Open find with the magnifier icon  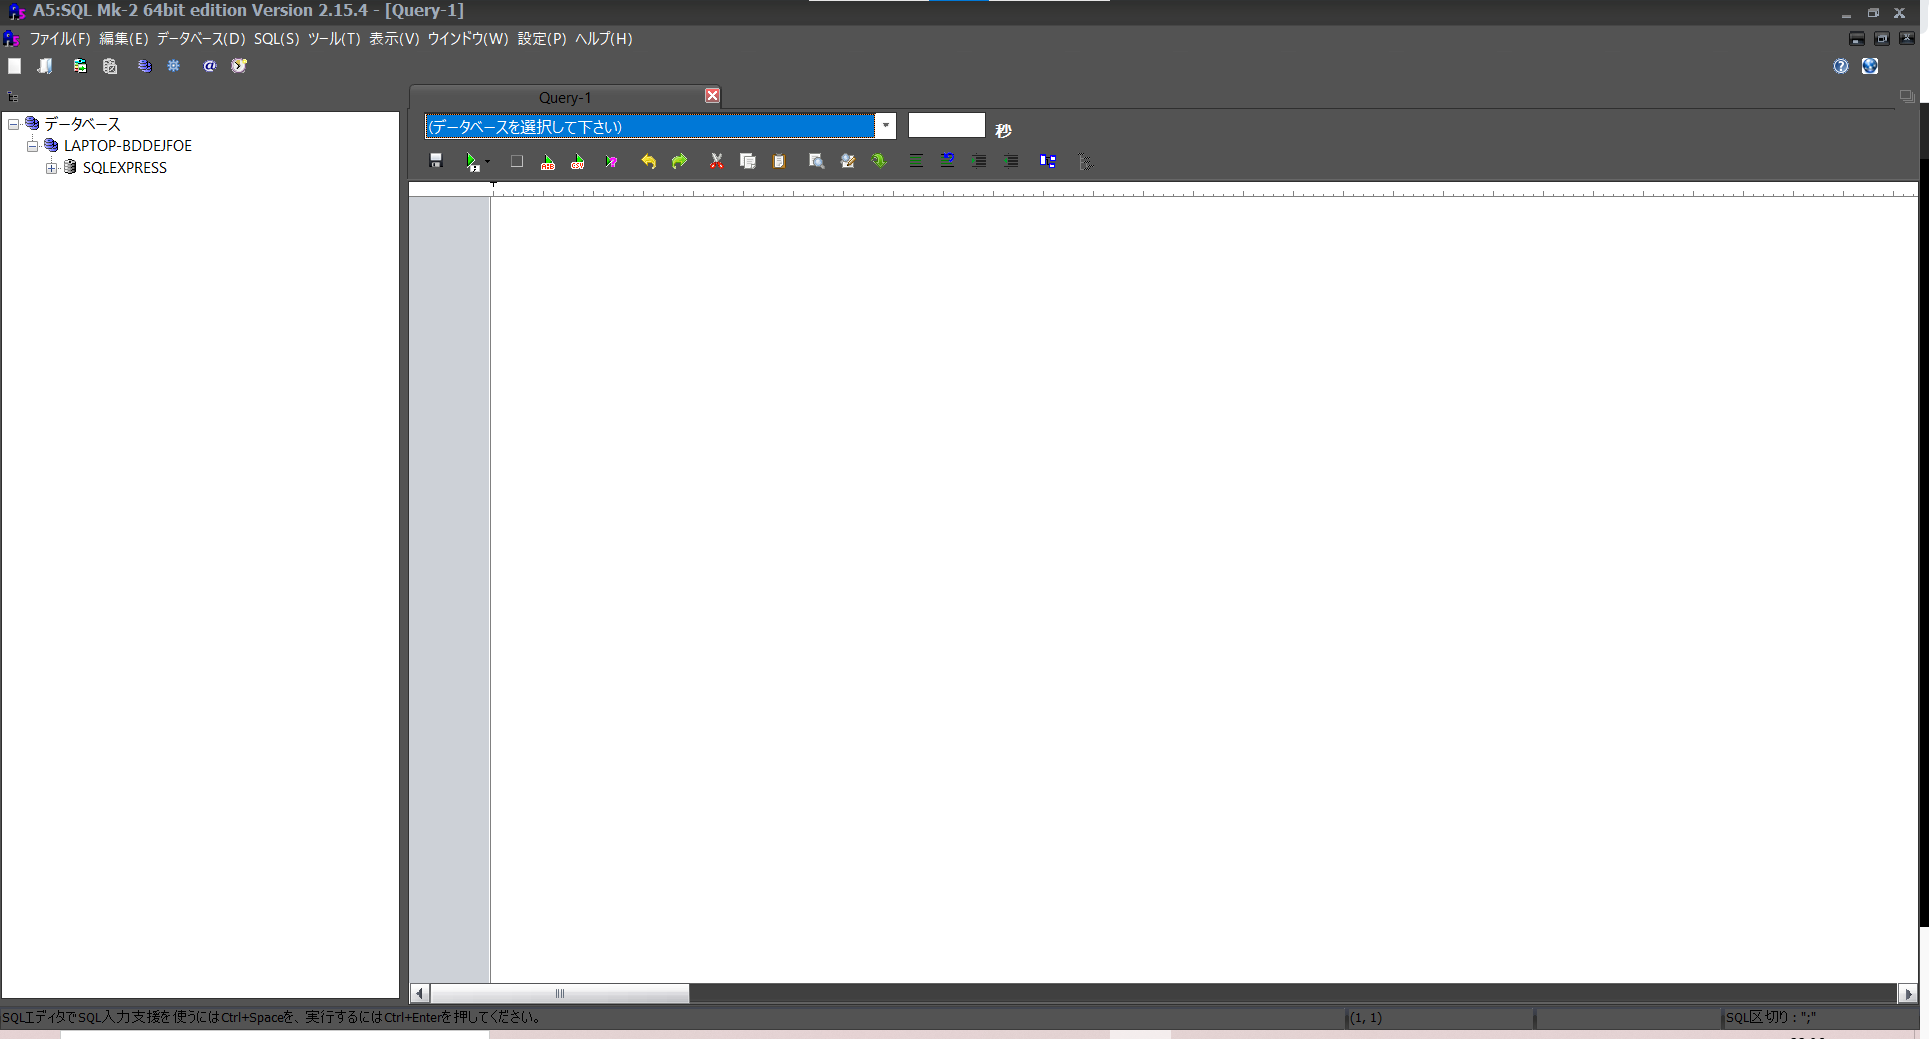pos(816,161)
